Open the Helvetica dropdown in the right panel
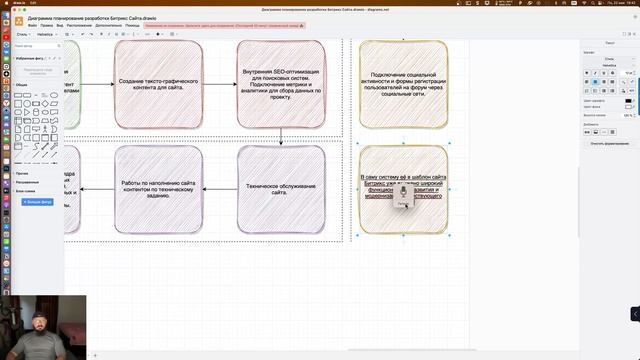This screenshot has height=360, width=640. pos(609,65)
